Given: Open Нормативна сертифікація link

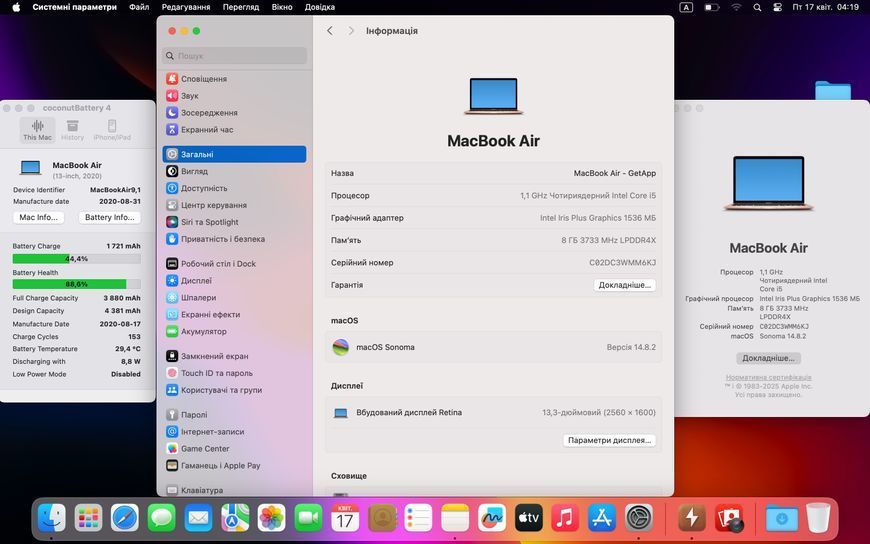Looking at the screenshot, I should tap(768, 377).
